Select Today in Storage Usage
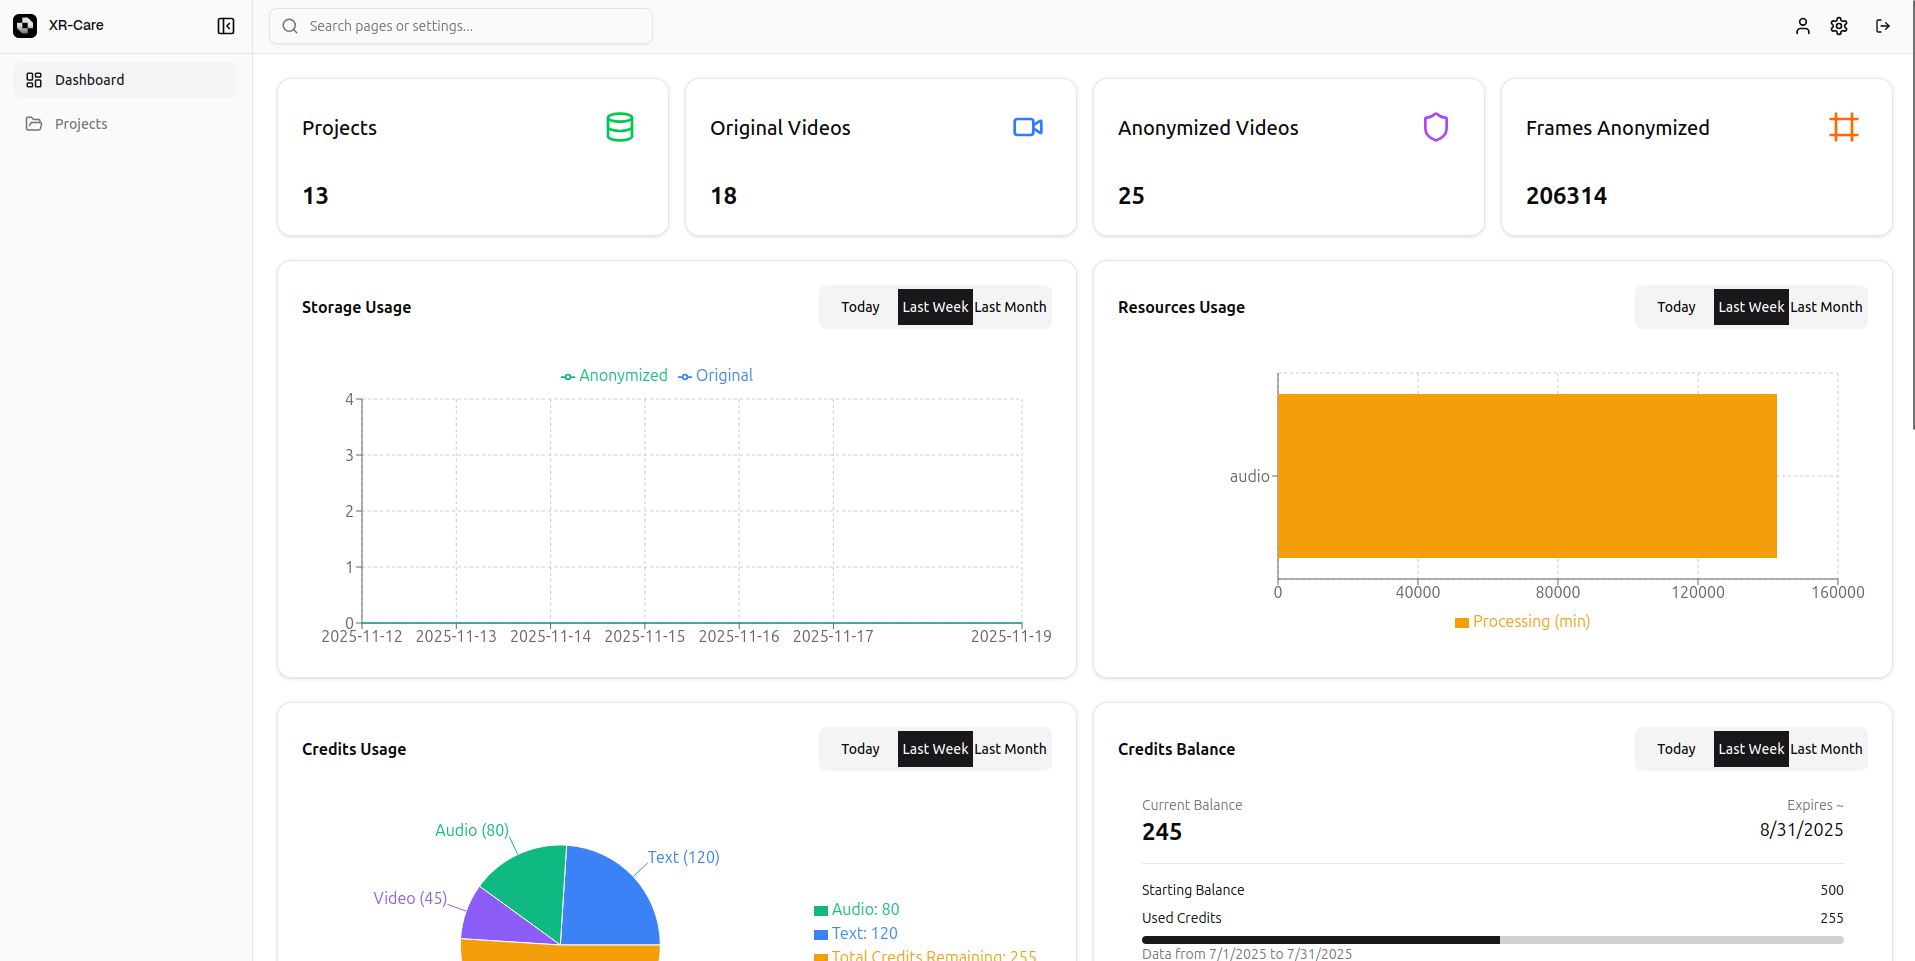Screen dimensions: 1915x961 [x=860, y=307]
